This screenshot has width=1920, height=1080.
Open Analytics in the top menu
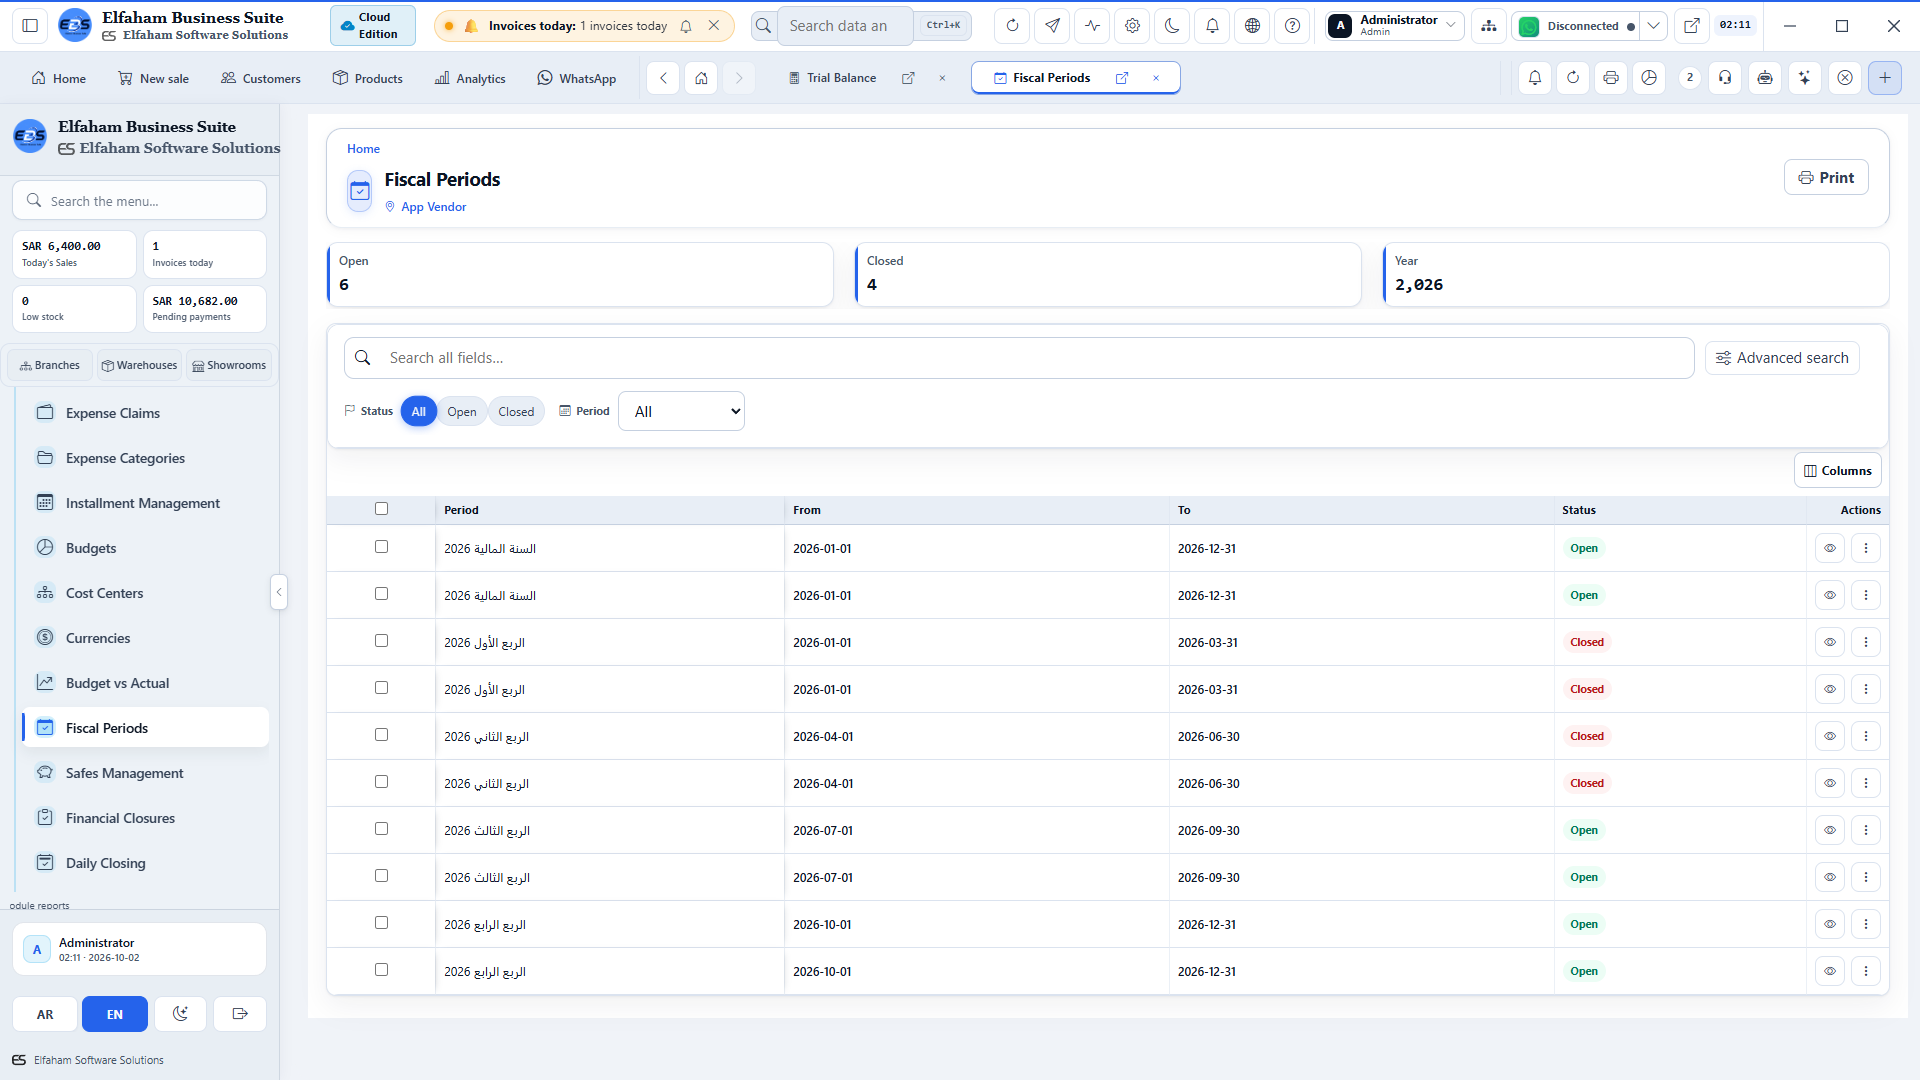(470, 78)
